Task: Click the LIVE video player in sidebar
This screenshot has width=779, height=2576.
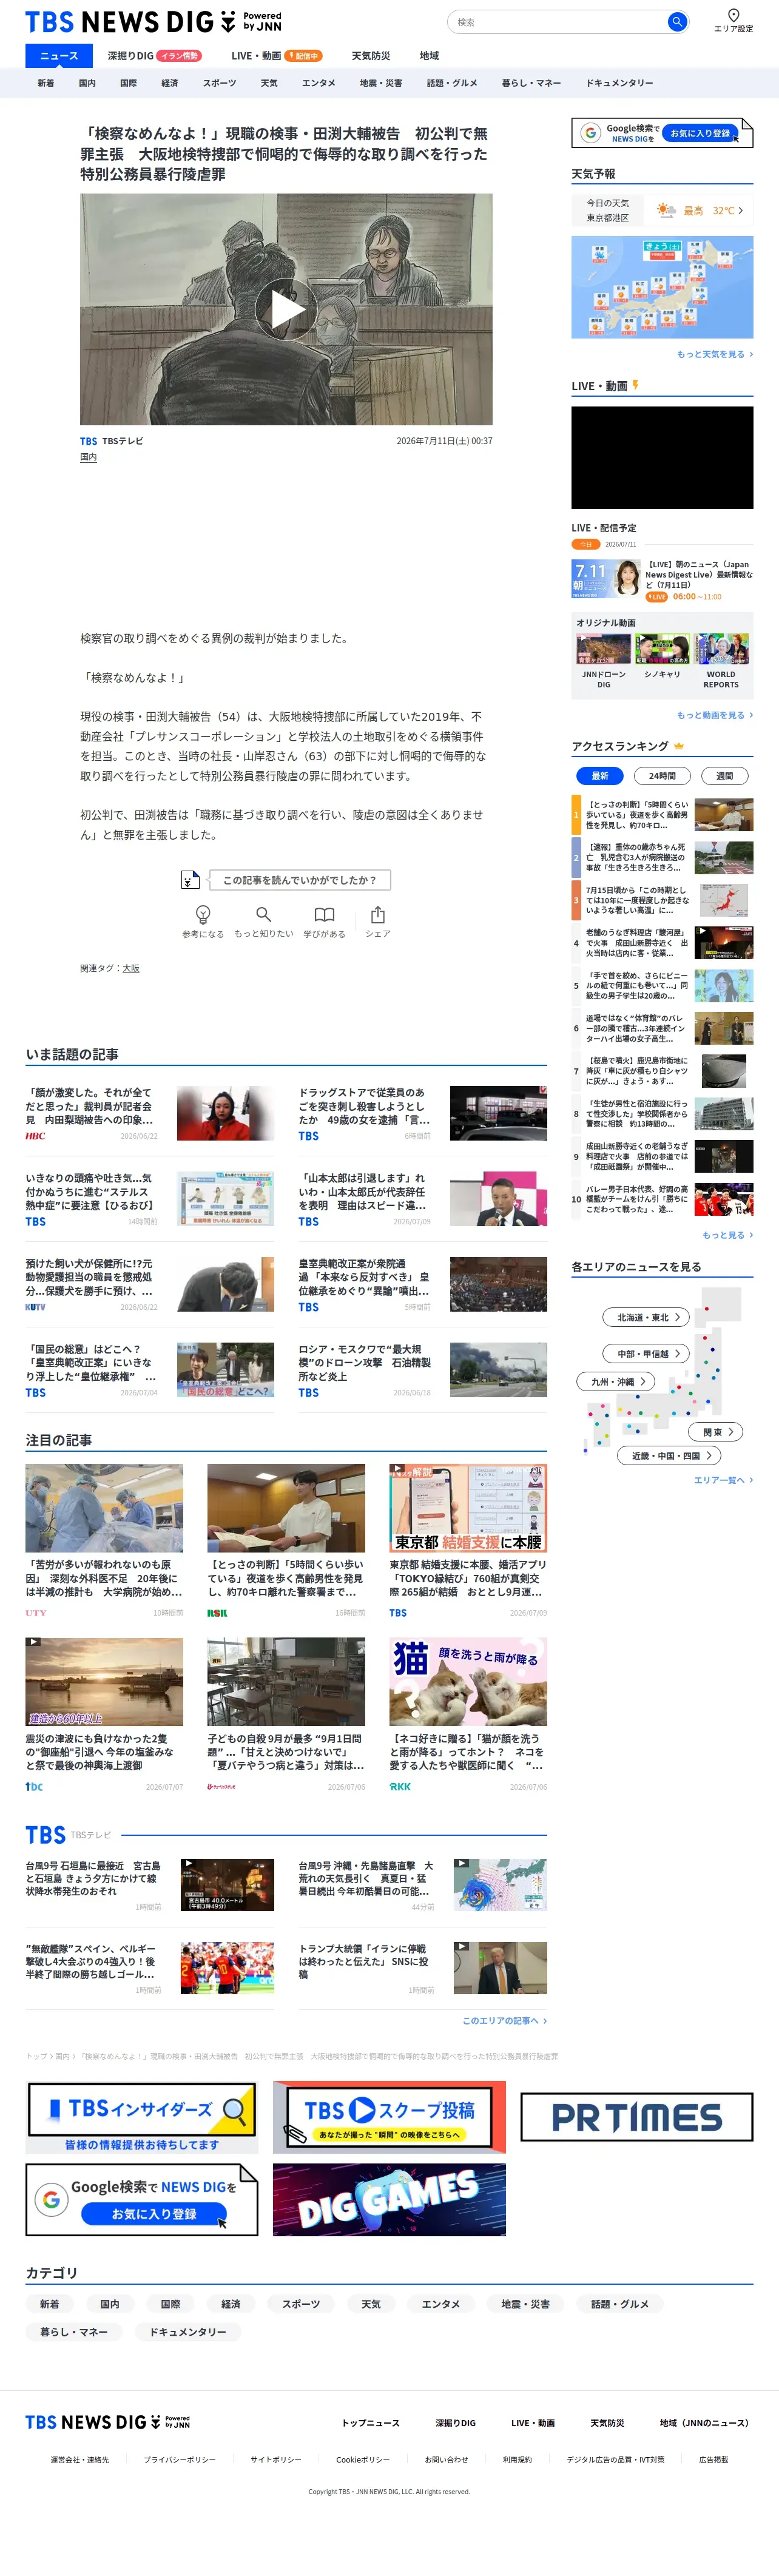Action: (662, 457)
